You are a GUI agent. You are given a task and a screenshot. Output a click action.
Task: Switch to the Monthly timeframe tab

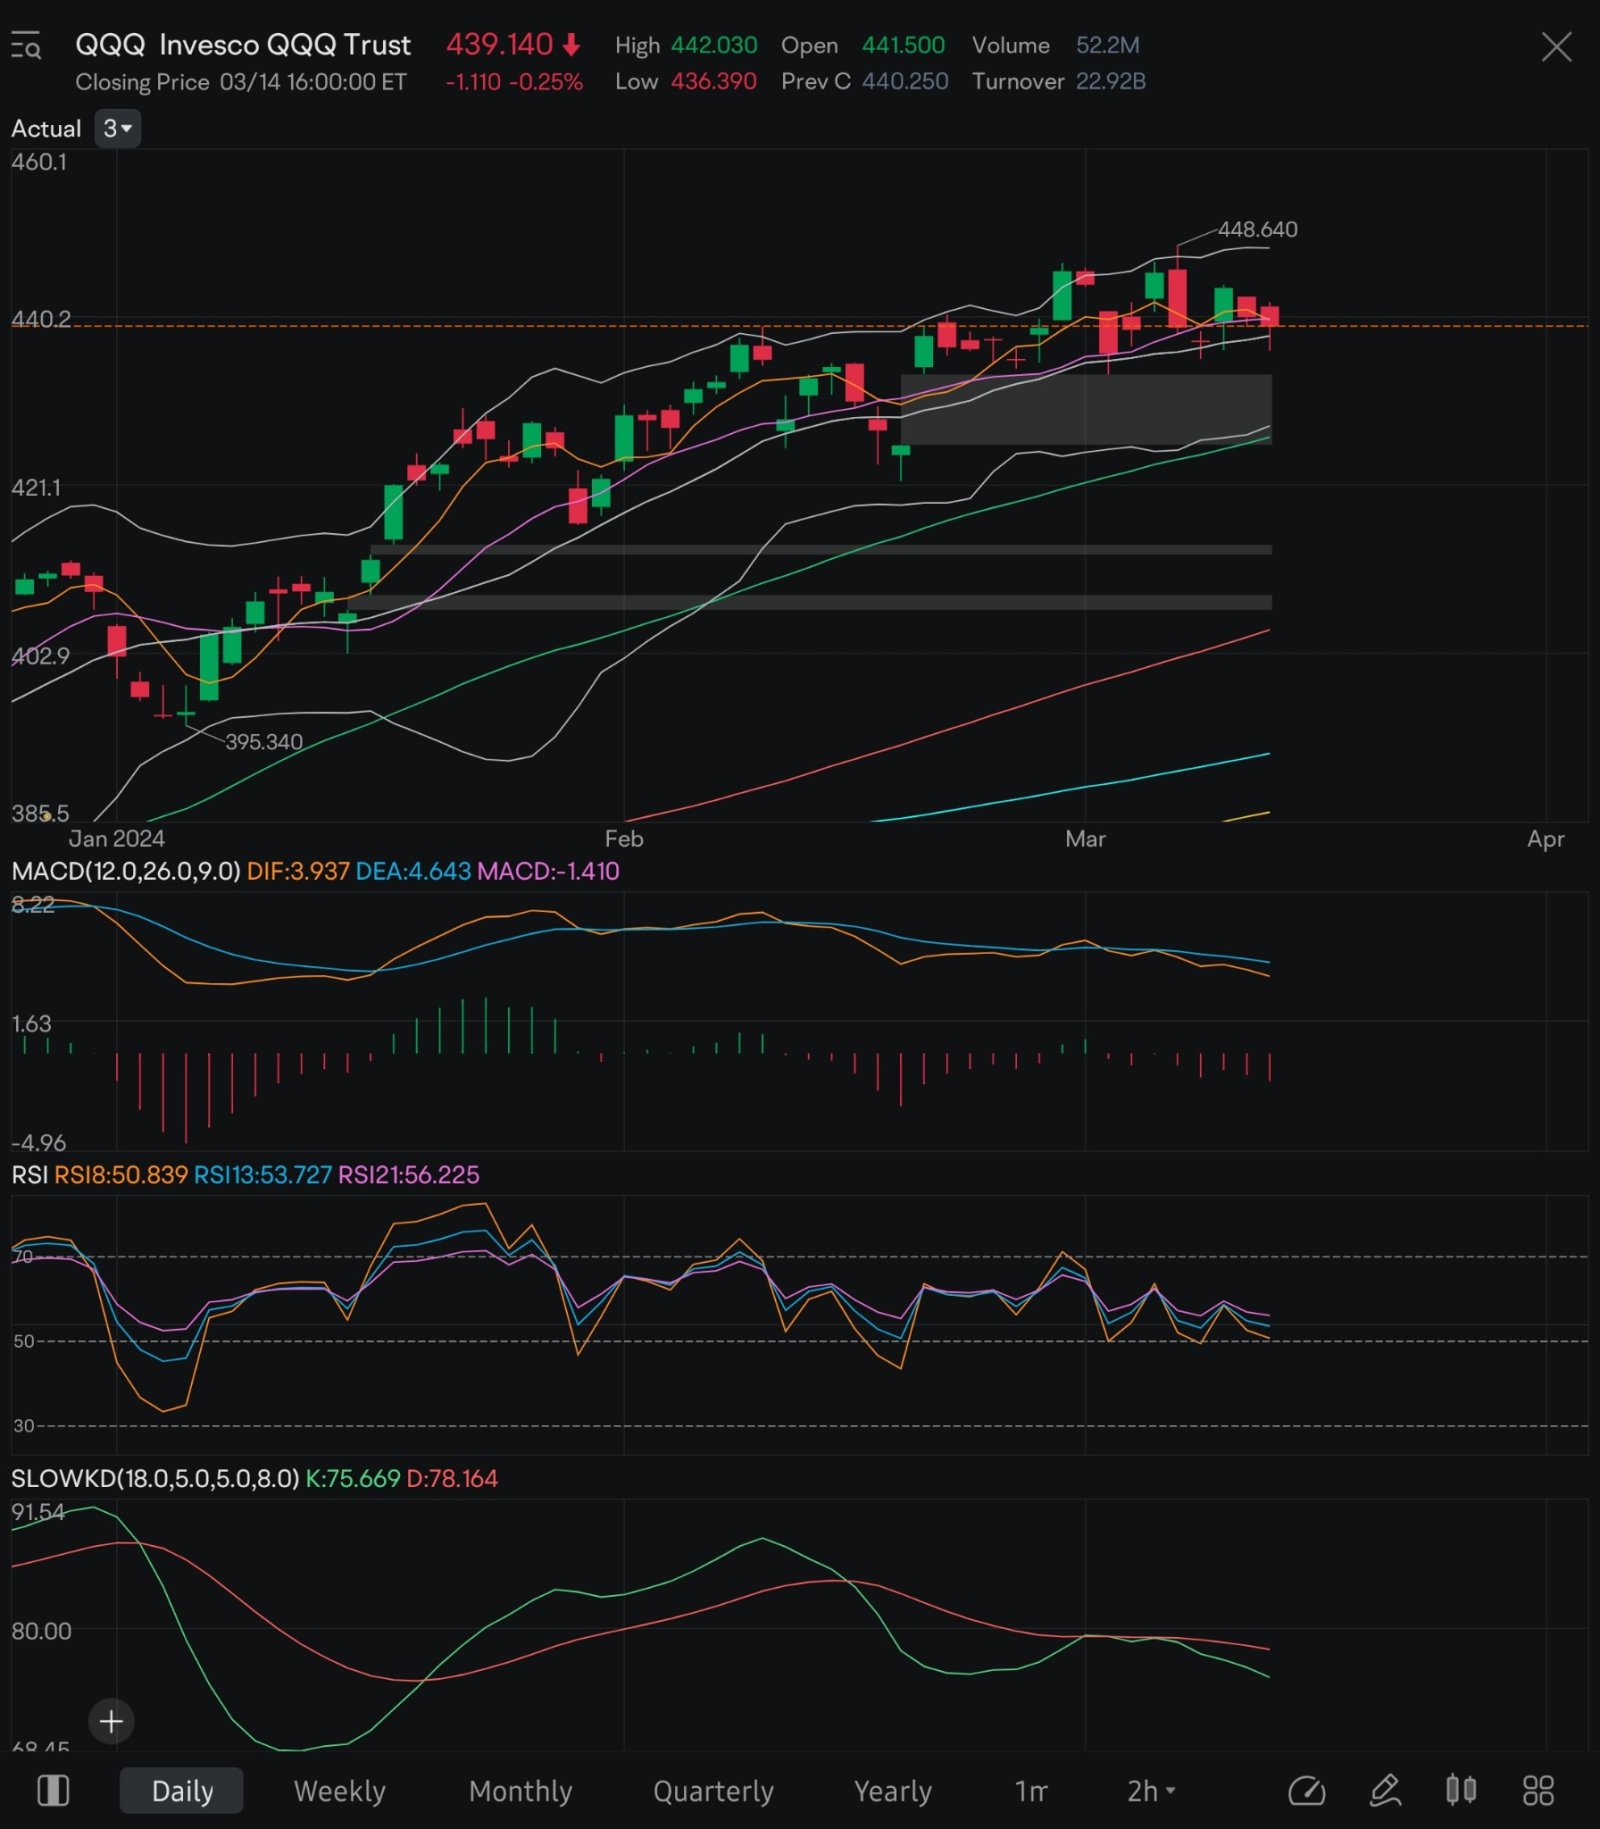520,1790
